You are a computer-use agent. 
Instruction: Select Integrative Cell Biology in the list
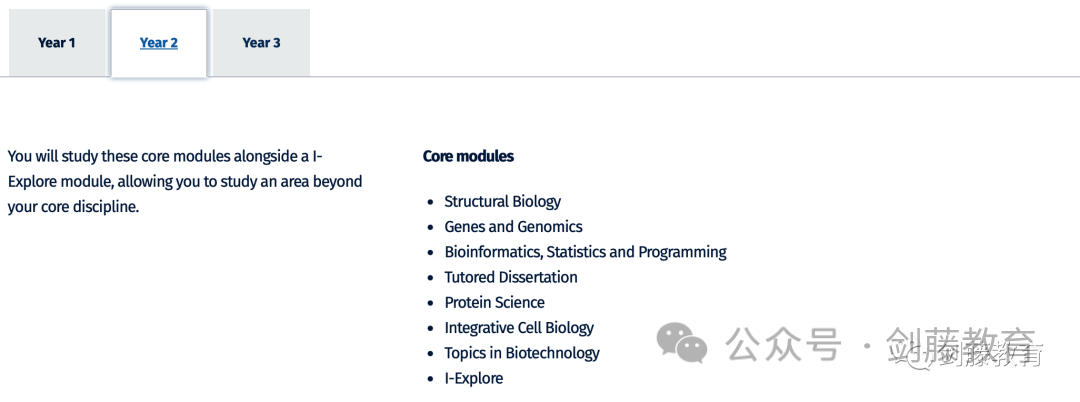tap(519, 328)
